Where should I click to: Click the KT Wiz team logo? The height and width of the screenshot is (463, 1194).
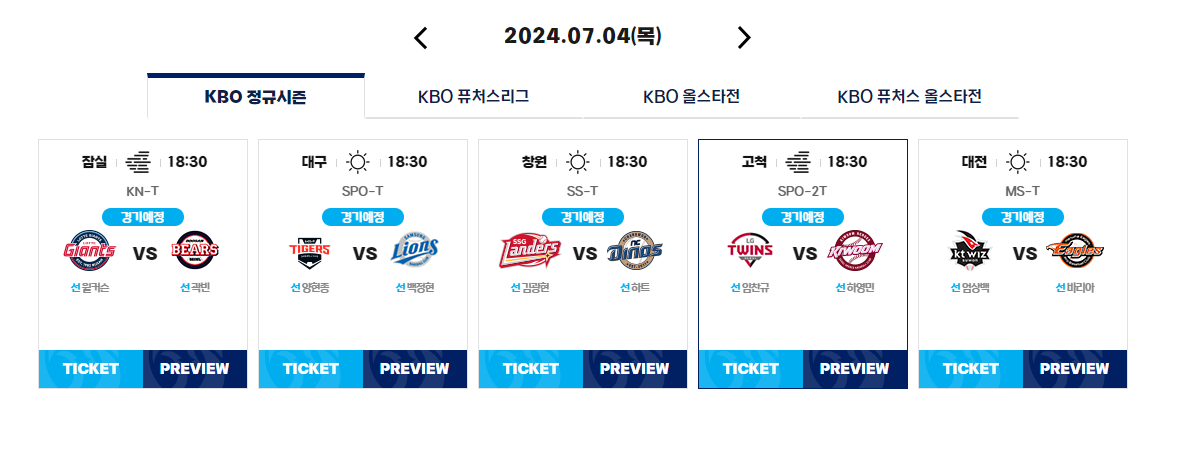coord(969,251)
